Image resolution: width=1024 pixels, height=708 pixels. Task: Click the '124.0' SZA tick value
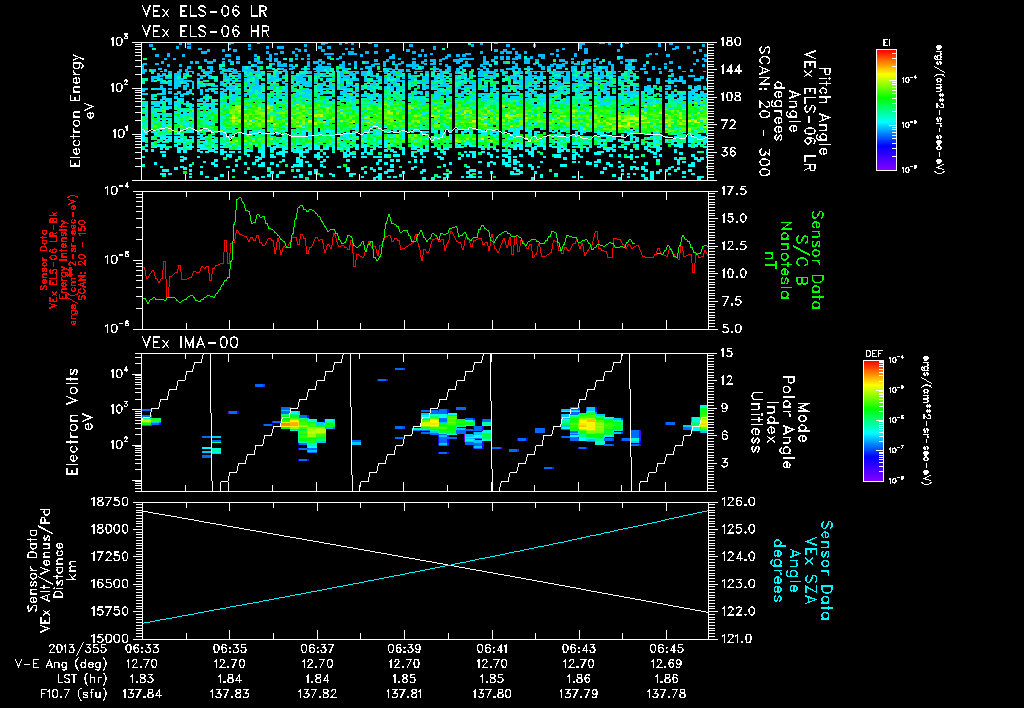pyautogui.click(x=737, y=557)
